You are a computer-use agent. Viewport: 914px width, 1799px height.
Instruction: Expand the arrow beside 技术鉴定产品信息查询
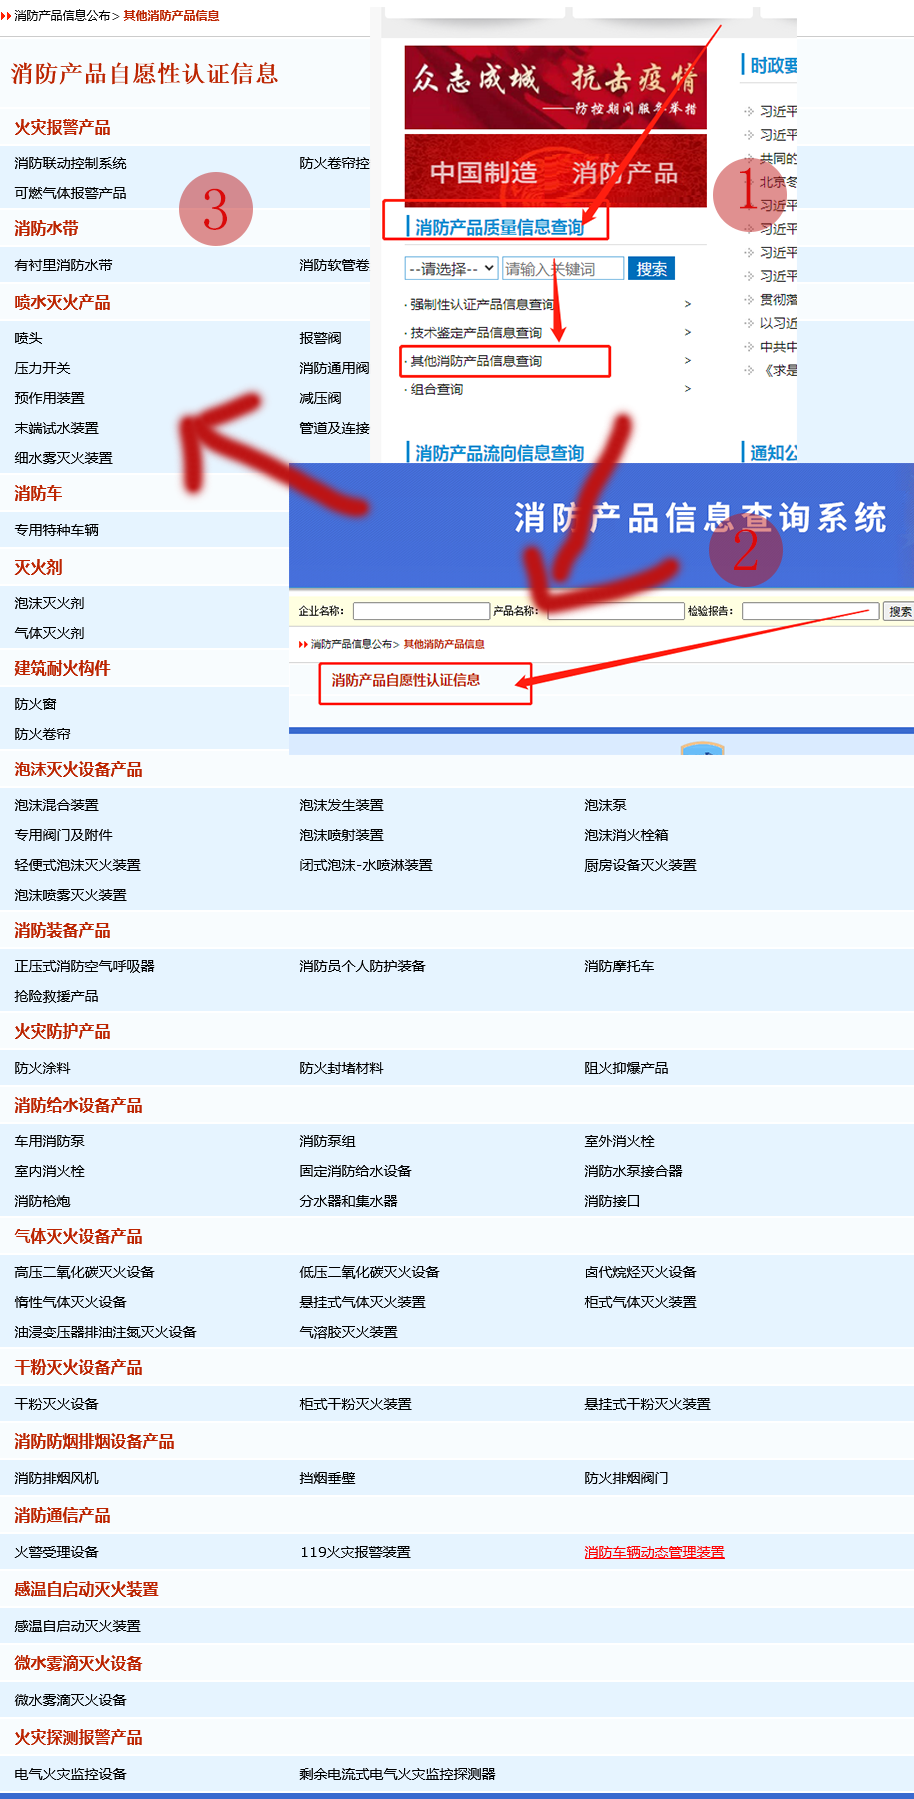687,332
